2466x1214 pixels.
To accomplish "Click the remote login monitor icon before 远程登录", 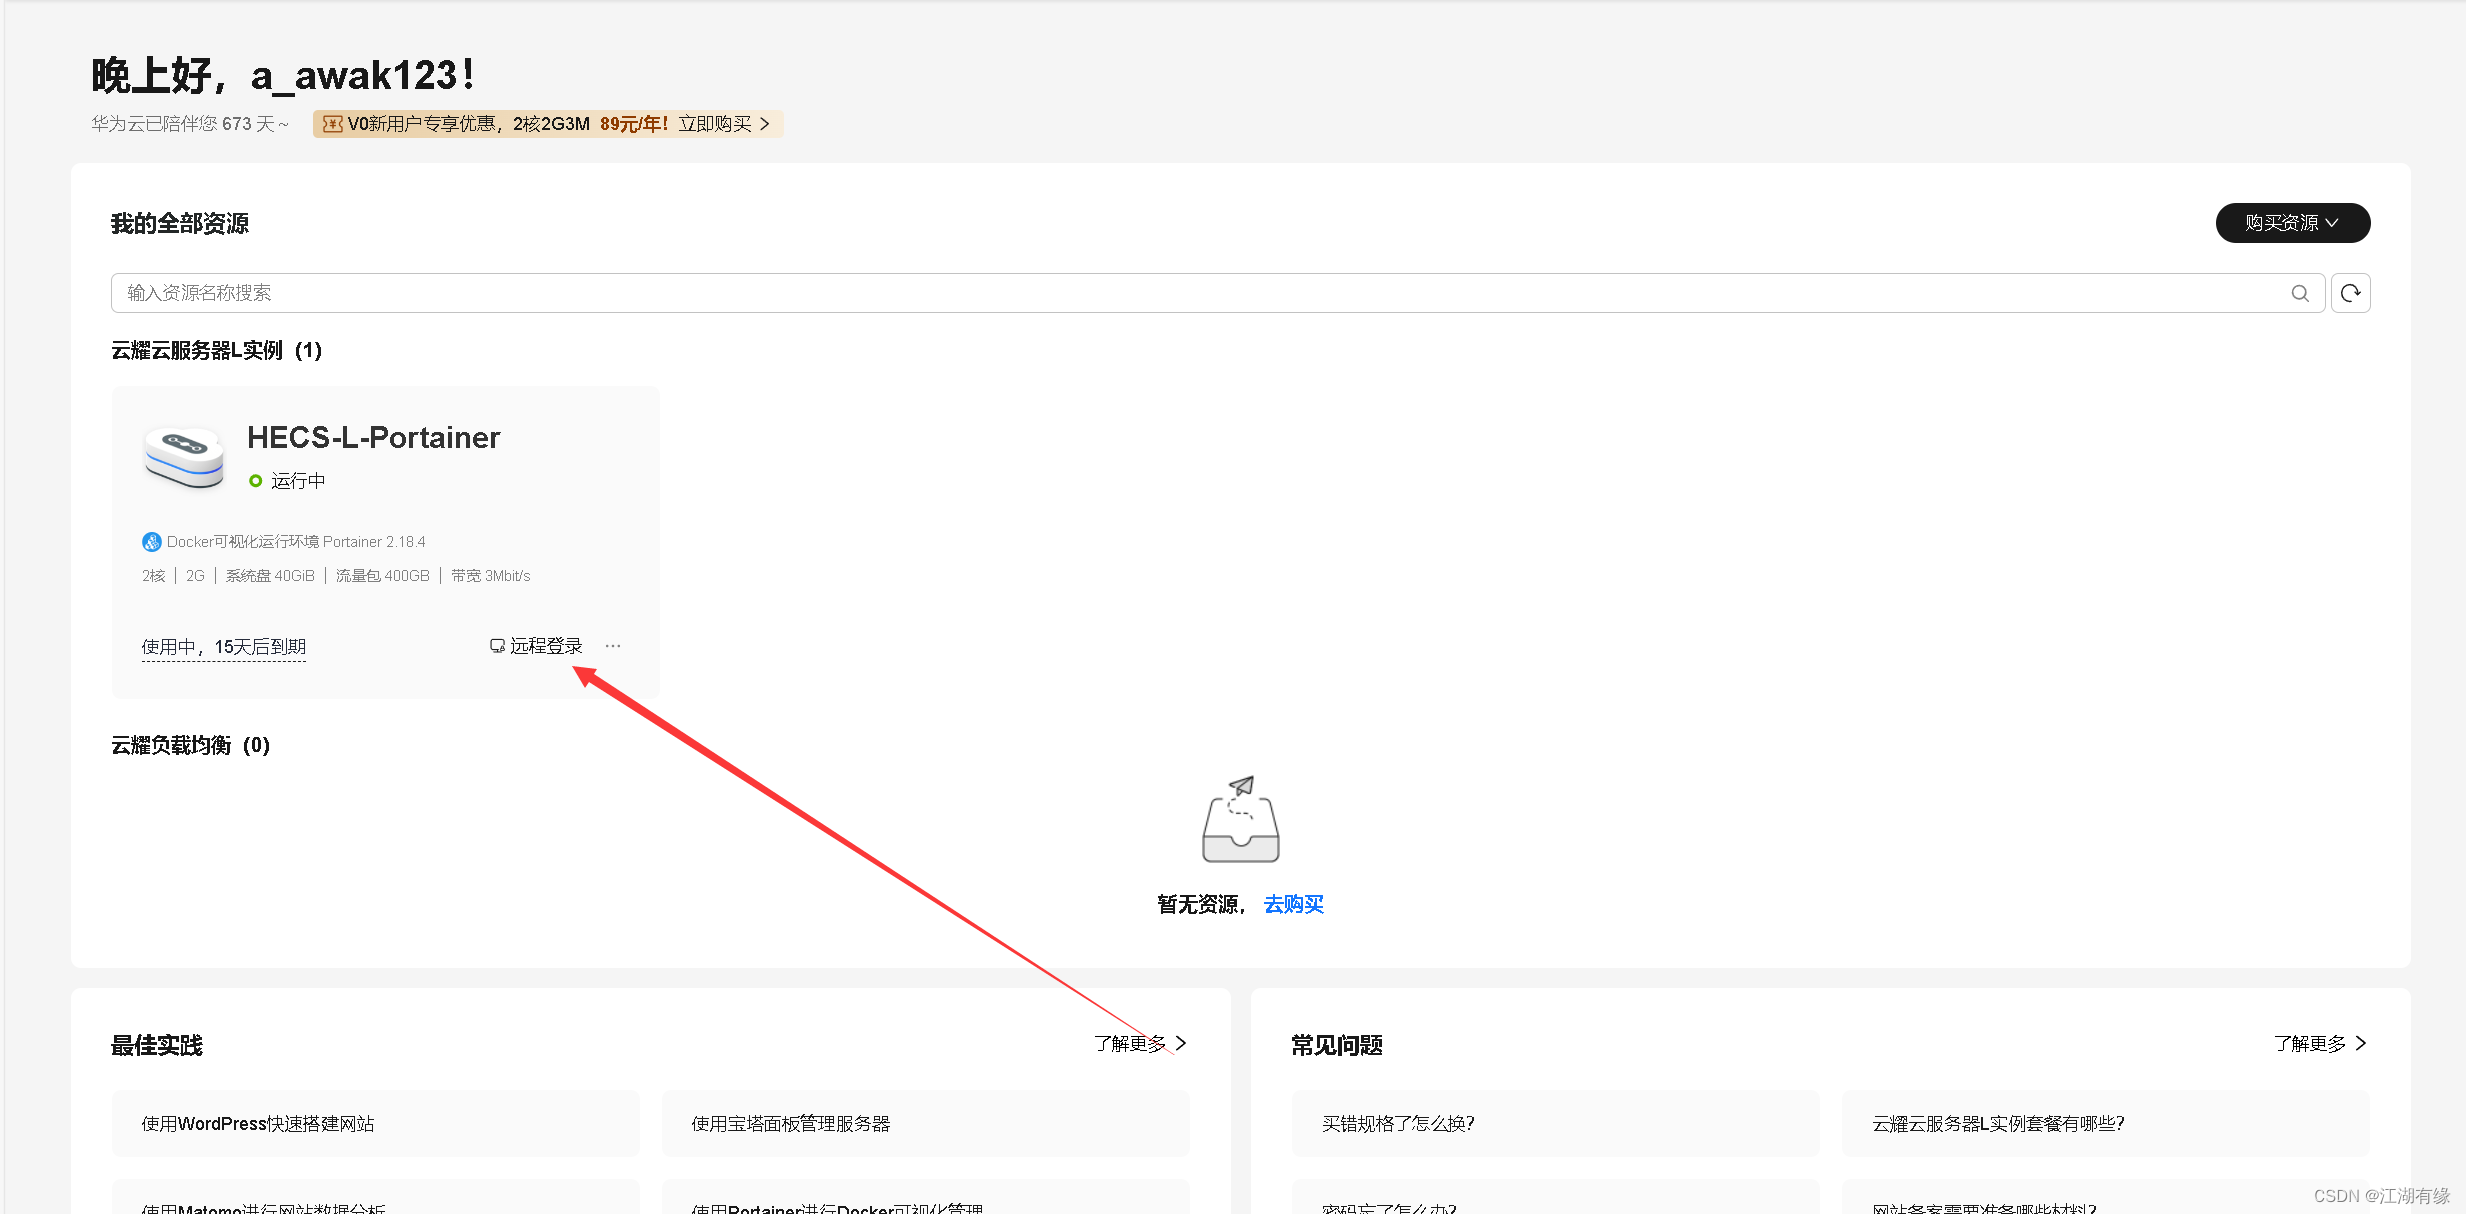I will pos(496,645).
